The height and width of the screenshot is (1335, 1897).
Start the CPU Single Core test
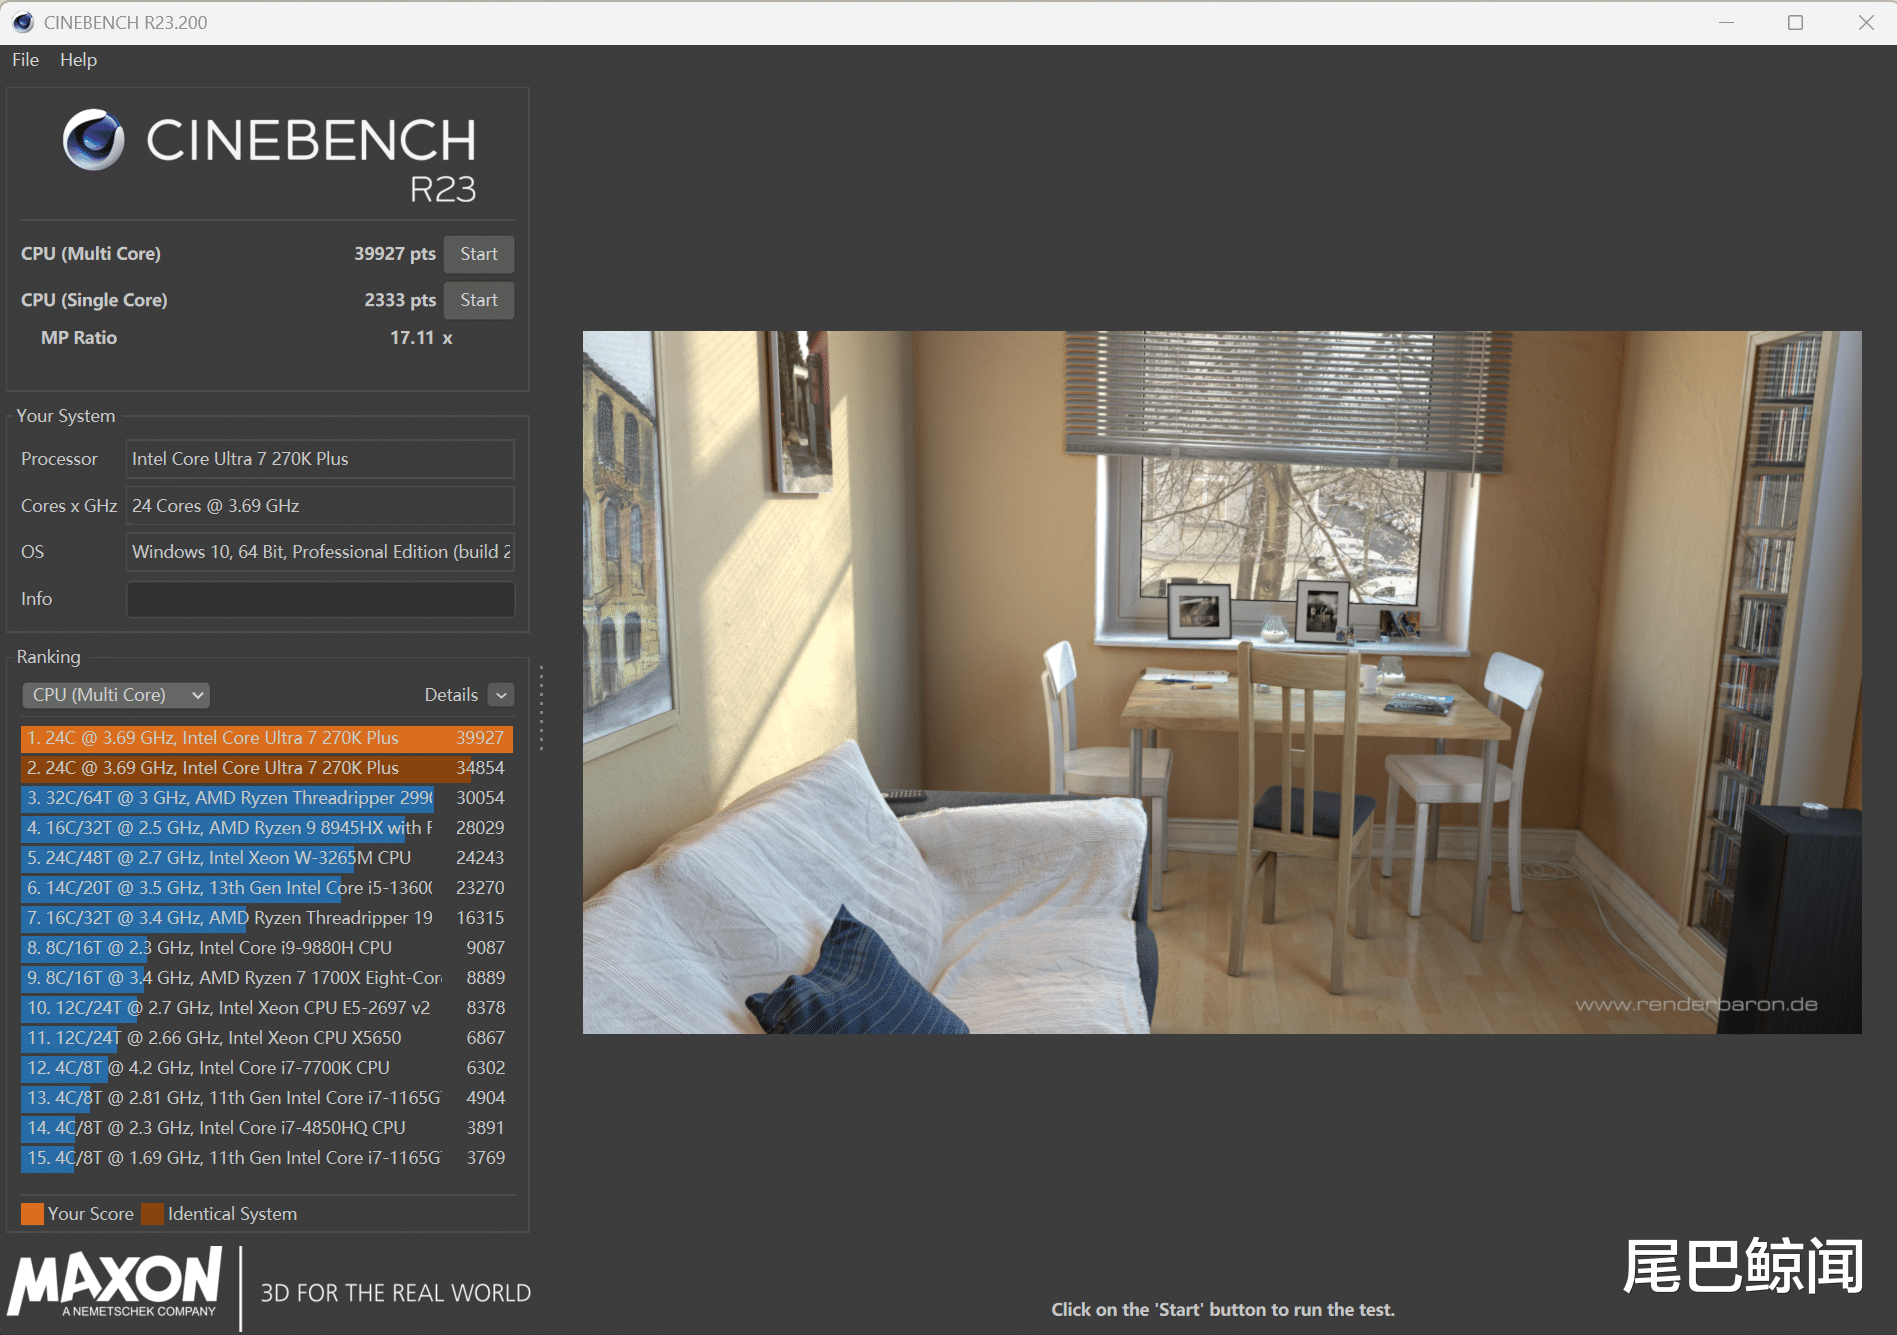tap(479, 300)
